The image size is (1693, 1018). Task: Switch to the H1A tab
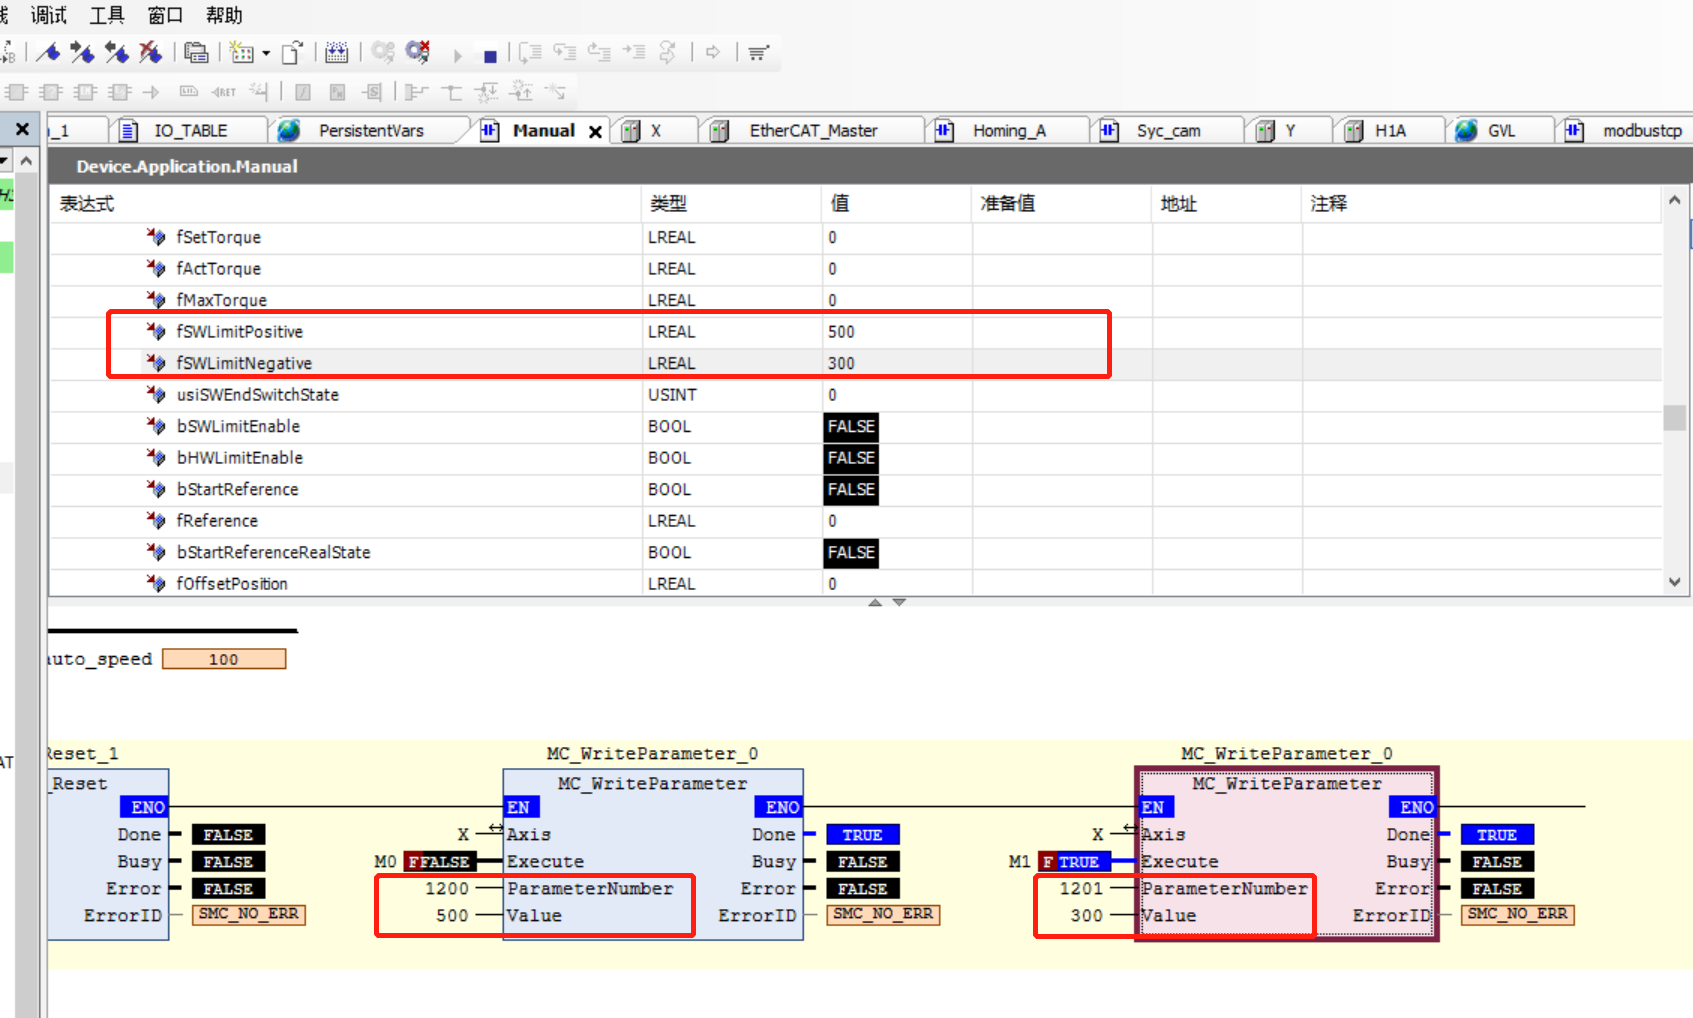point(1390,131)
